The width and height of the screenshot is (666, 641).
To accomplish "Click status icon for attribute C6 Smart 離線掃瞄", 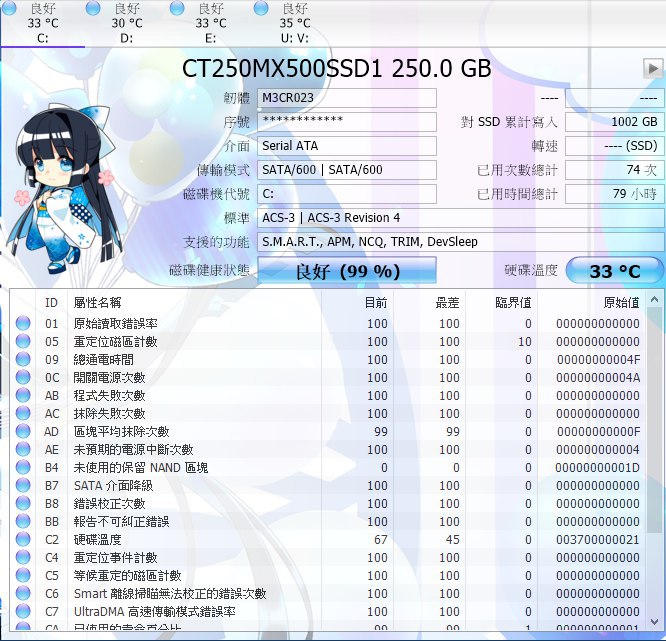I will click(23, 593).
